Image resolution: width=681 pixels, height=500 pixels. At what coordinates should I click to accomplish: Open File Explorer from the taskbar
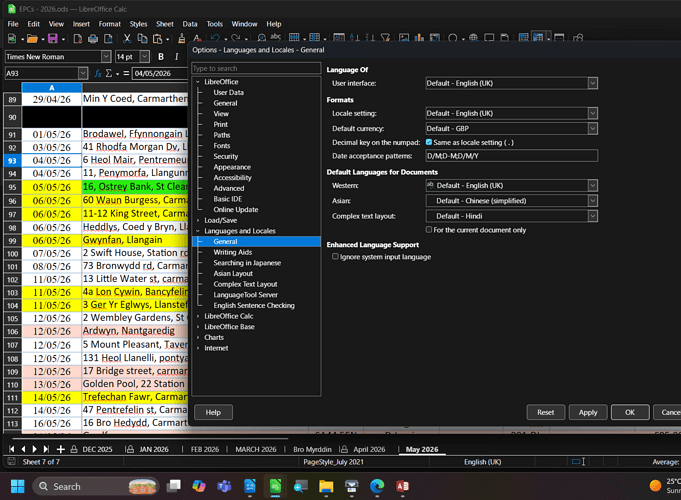tap(326, 486)
